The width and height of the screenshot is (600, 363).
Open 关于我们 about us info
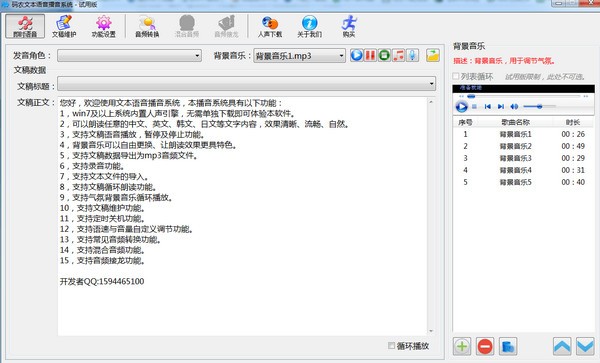tap(309, 26)
